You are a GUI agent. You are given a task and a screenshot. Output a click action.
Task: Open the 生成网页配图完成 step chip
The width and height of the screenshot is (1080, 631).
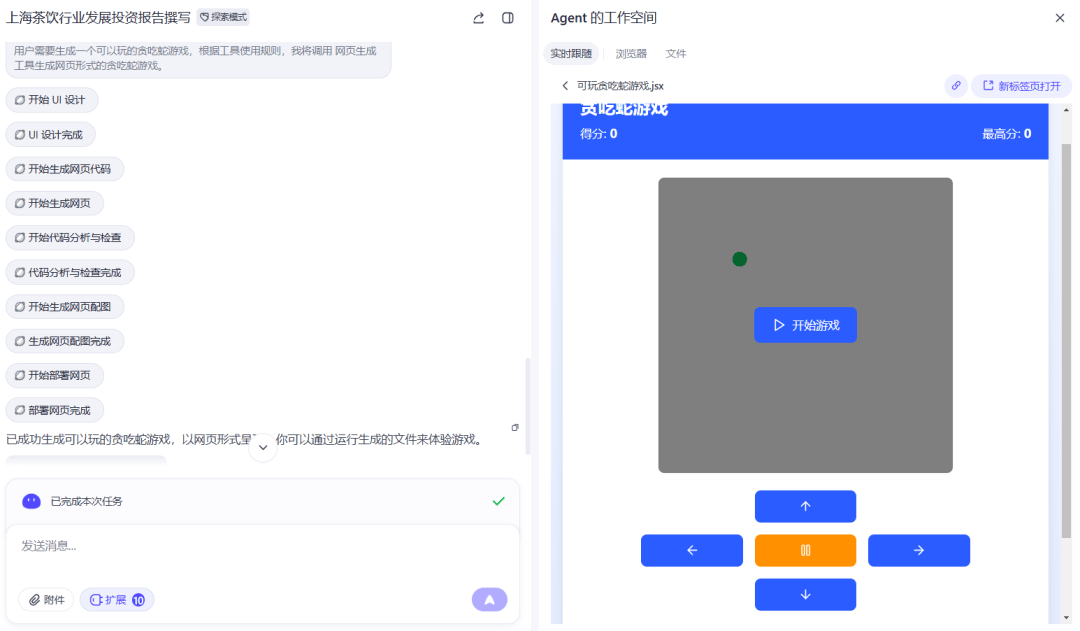point(65,341)
